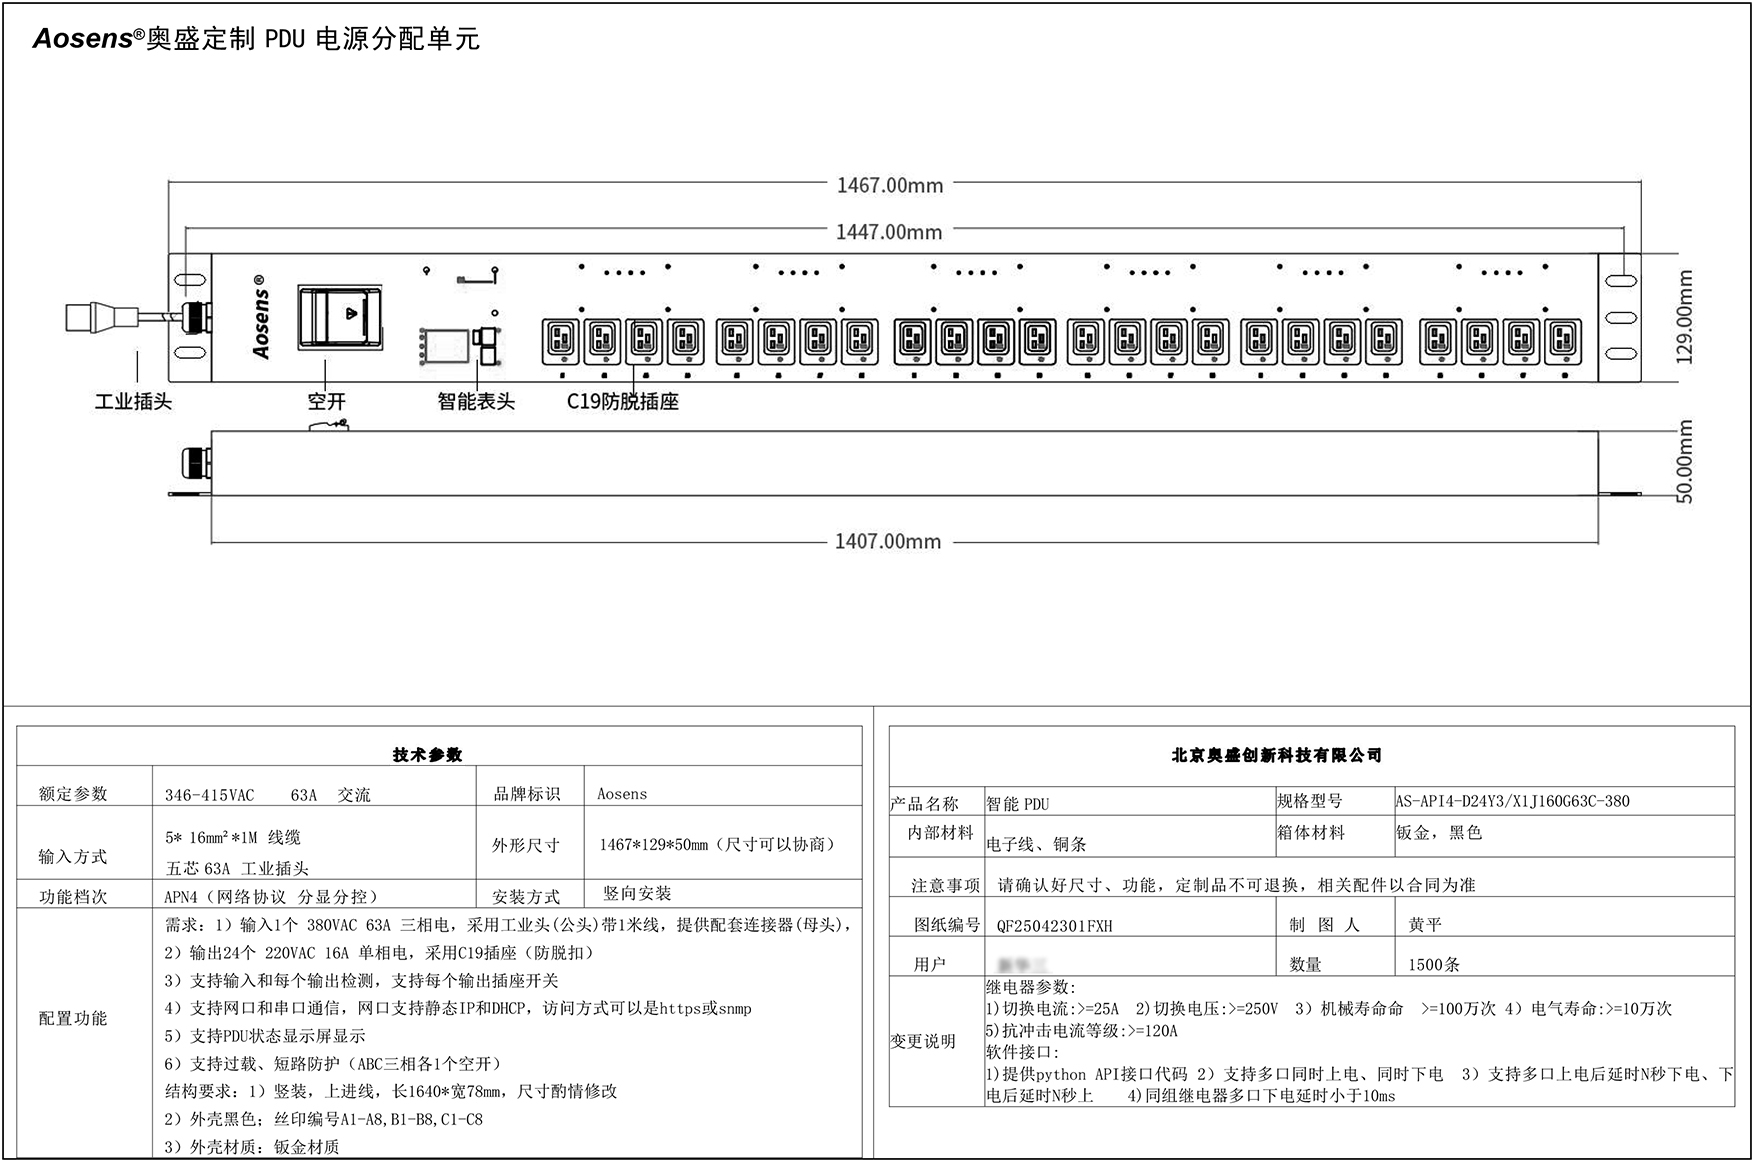Click the 技术参数 table header

point(427,755)
